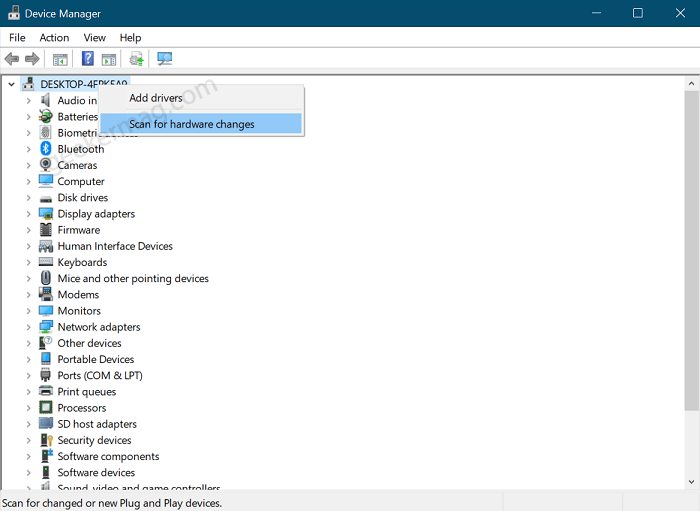Click the Bluetooth category icon

tap(46, 149)
